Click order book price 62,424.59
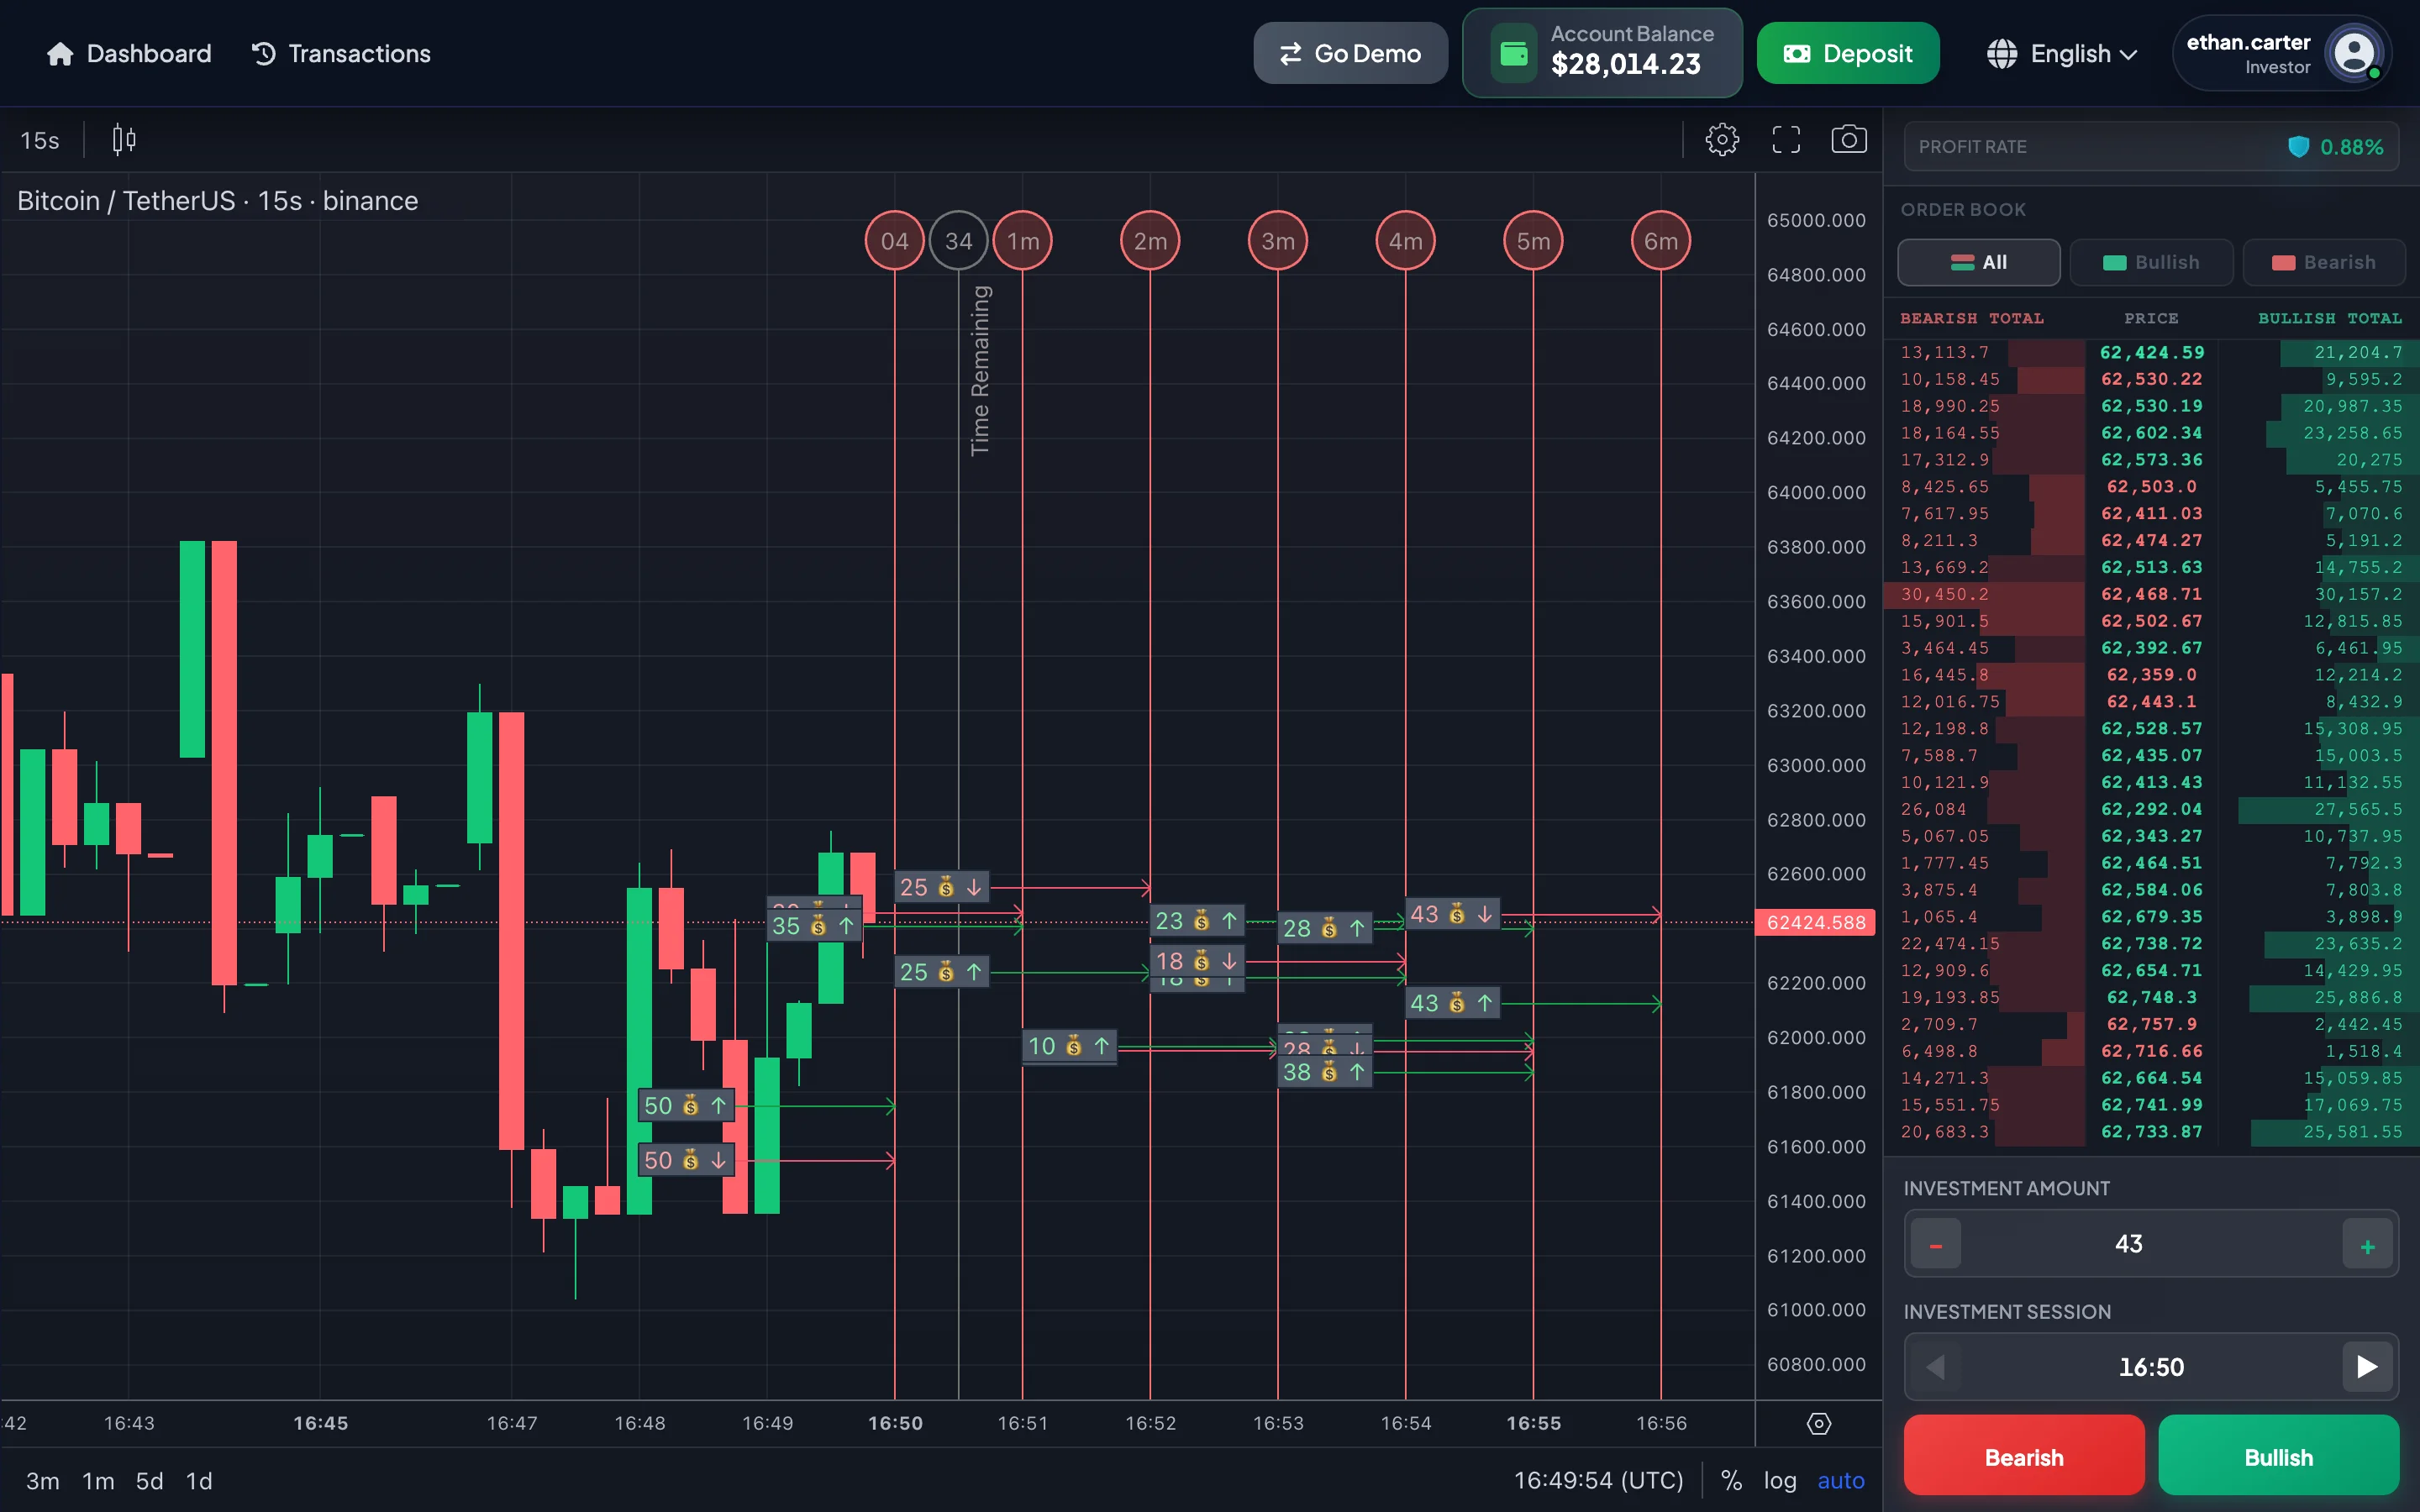The image size is (2420, 1512). point(2151,353)
